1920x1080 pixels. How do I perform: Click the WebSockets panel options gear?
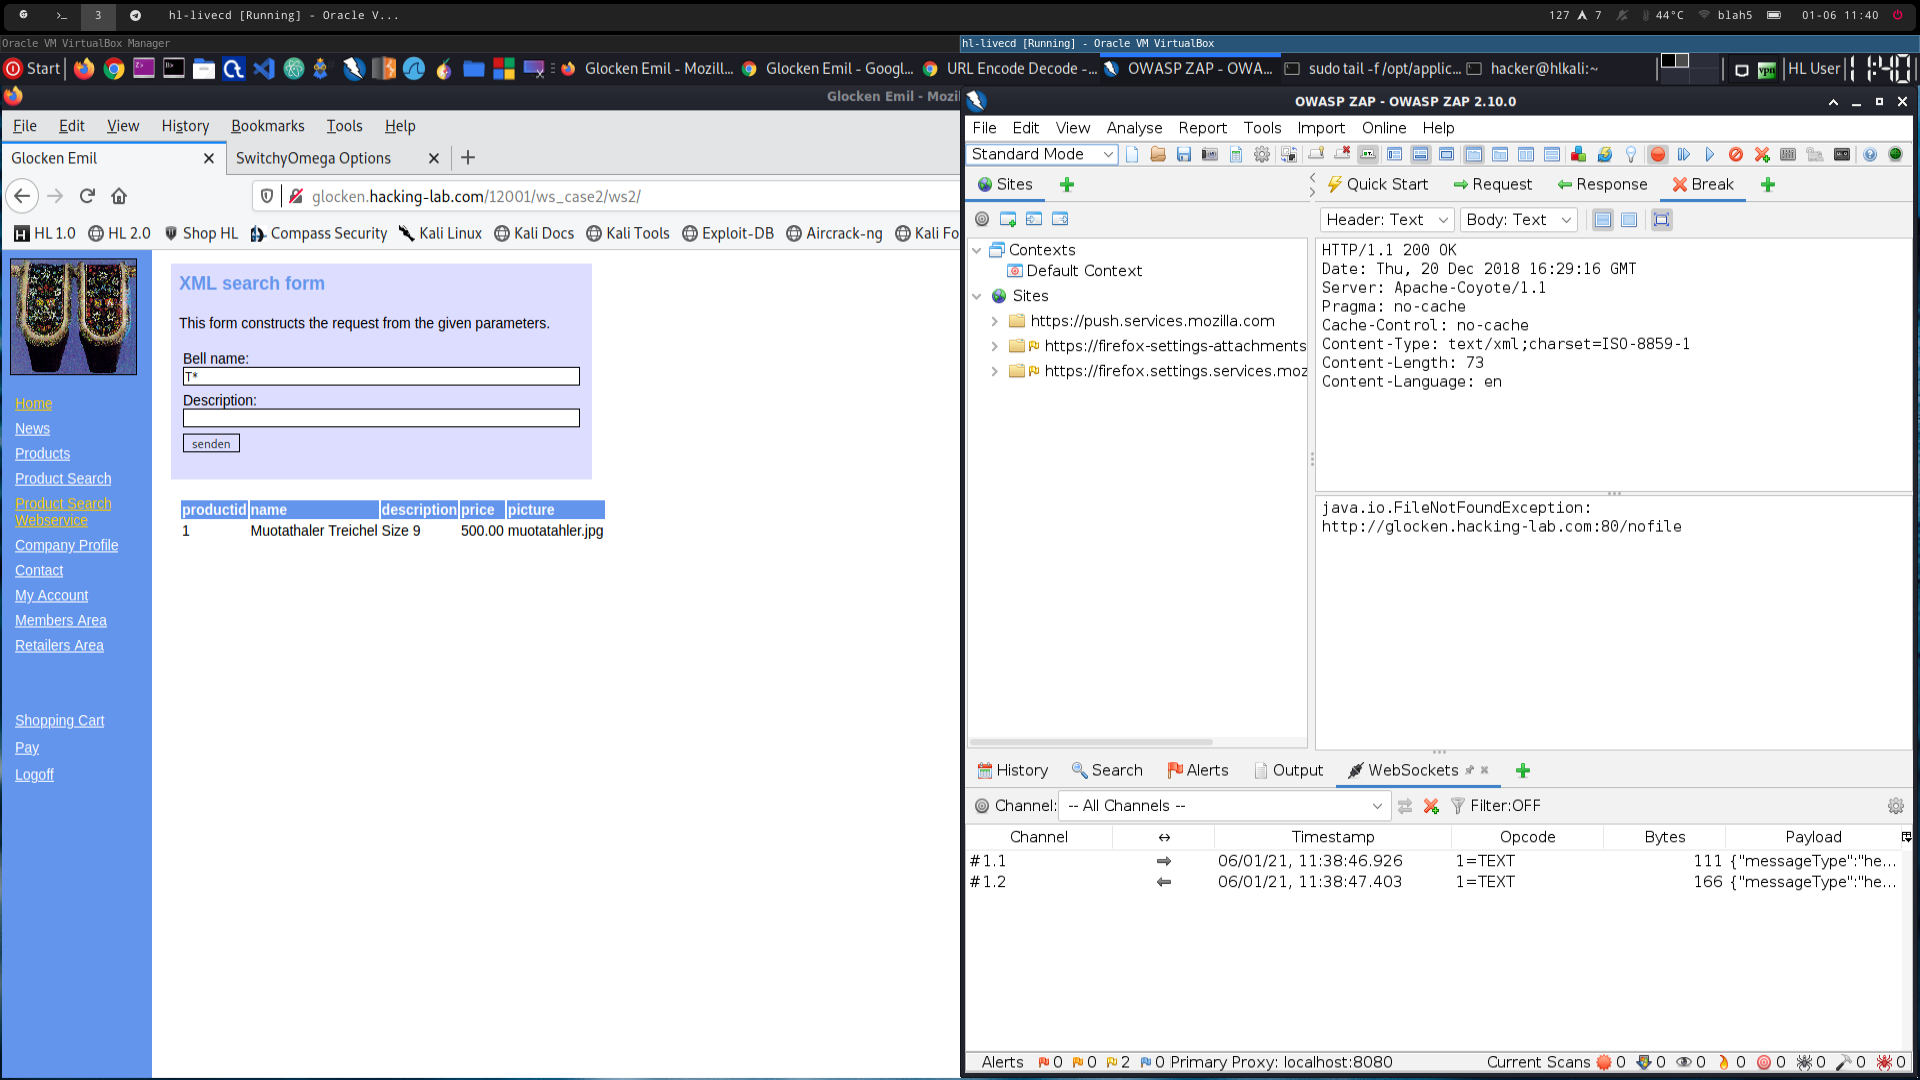[x=1895, y=806]
